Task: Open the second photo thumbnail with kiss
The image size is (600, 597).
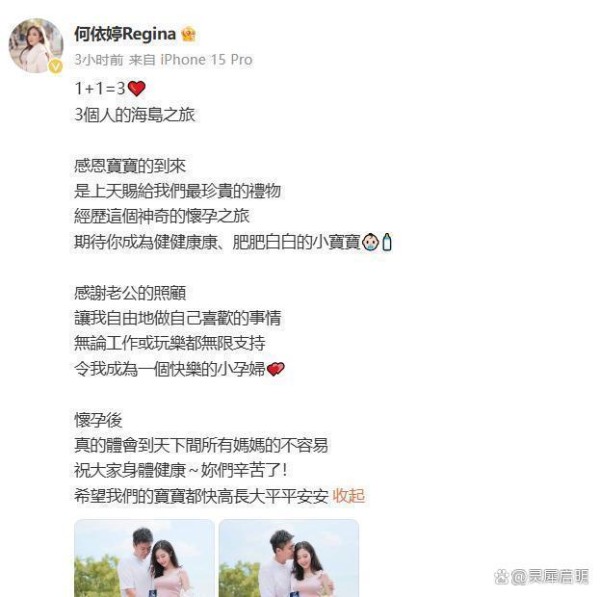Action: point(289,558)
